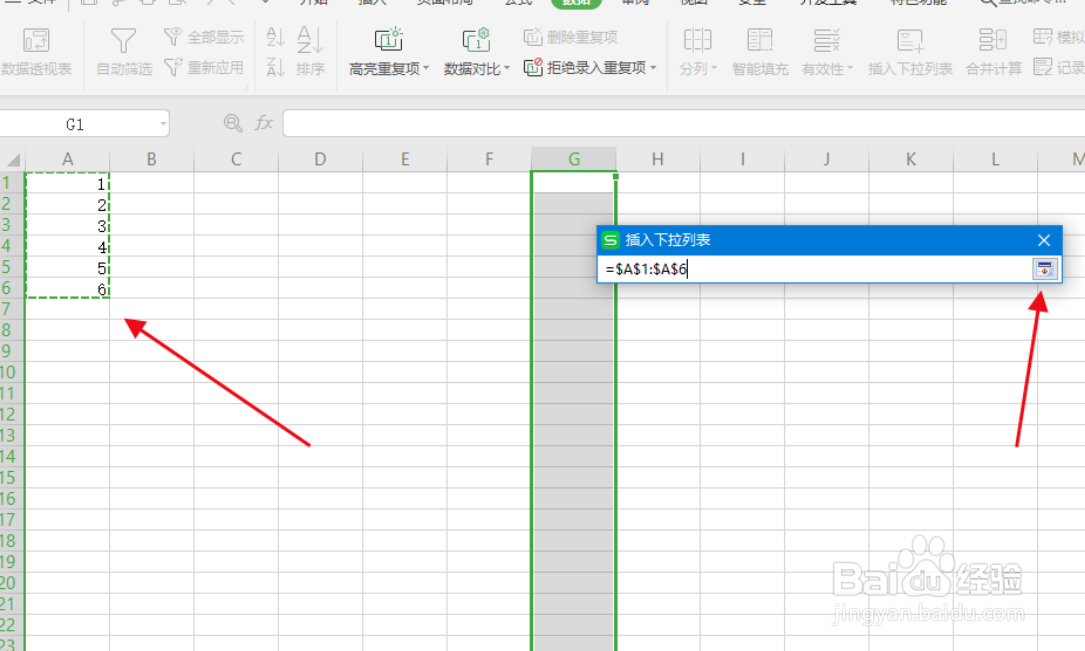1085x651 pixels.
Task: Open the Name Box dropdown arrow
Action: (163, 124)
